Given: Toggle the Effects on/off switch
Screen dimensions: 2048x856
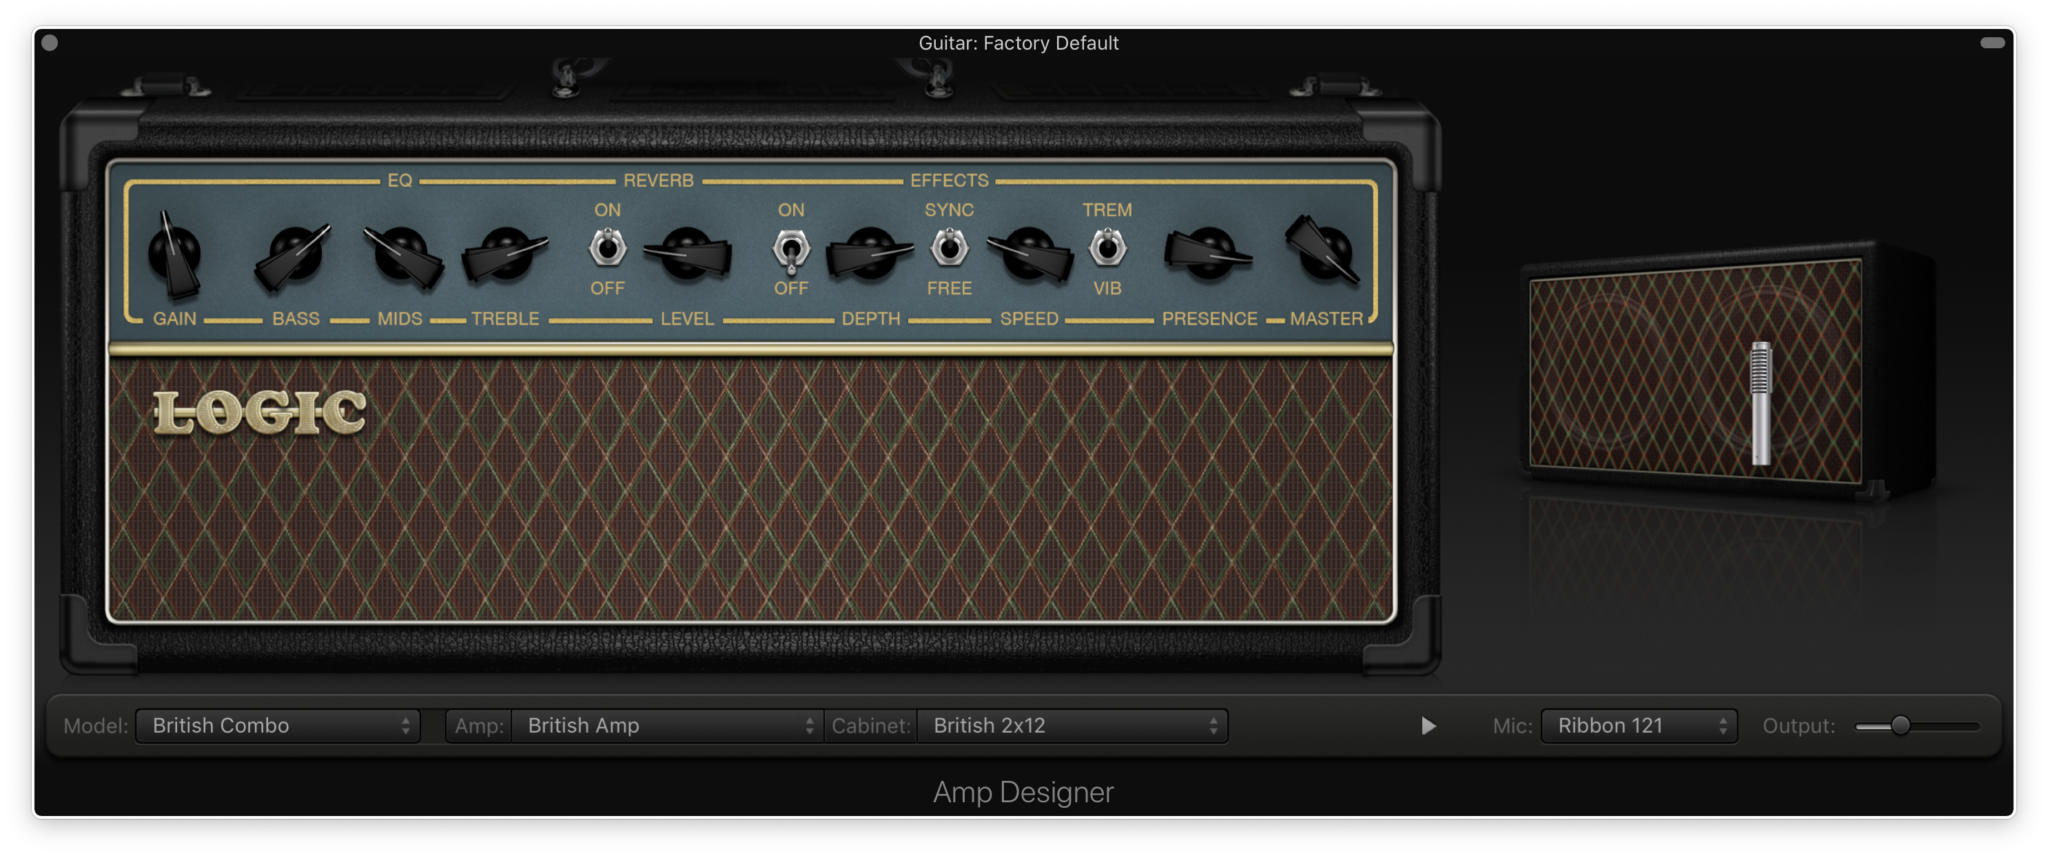Looking at the screenshot, I should 791,250.
